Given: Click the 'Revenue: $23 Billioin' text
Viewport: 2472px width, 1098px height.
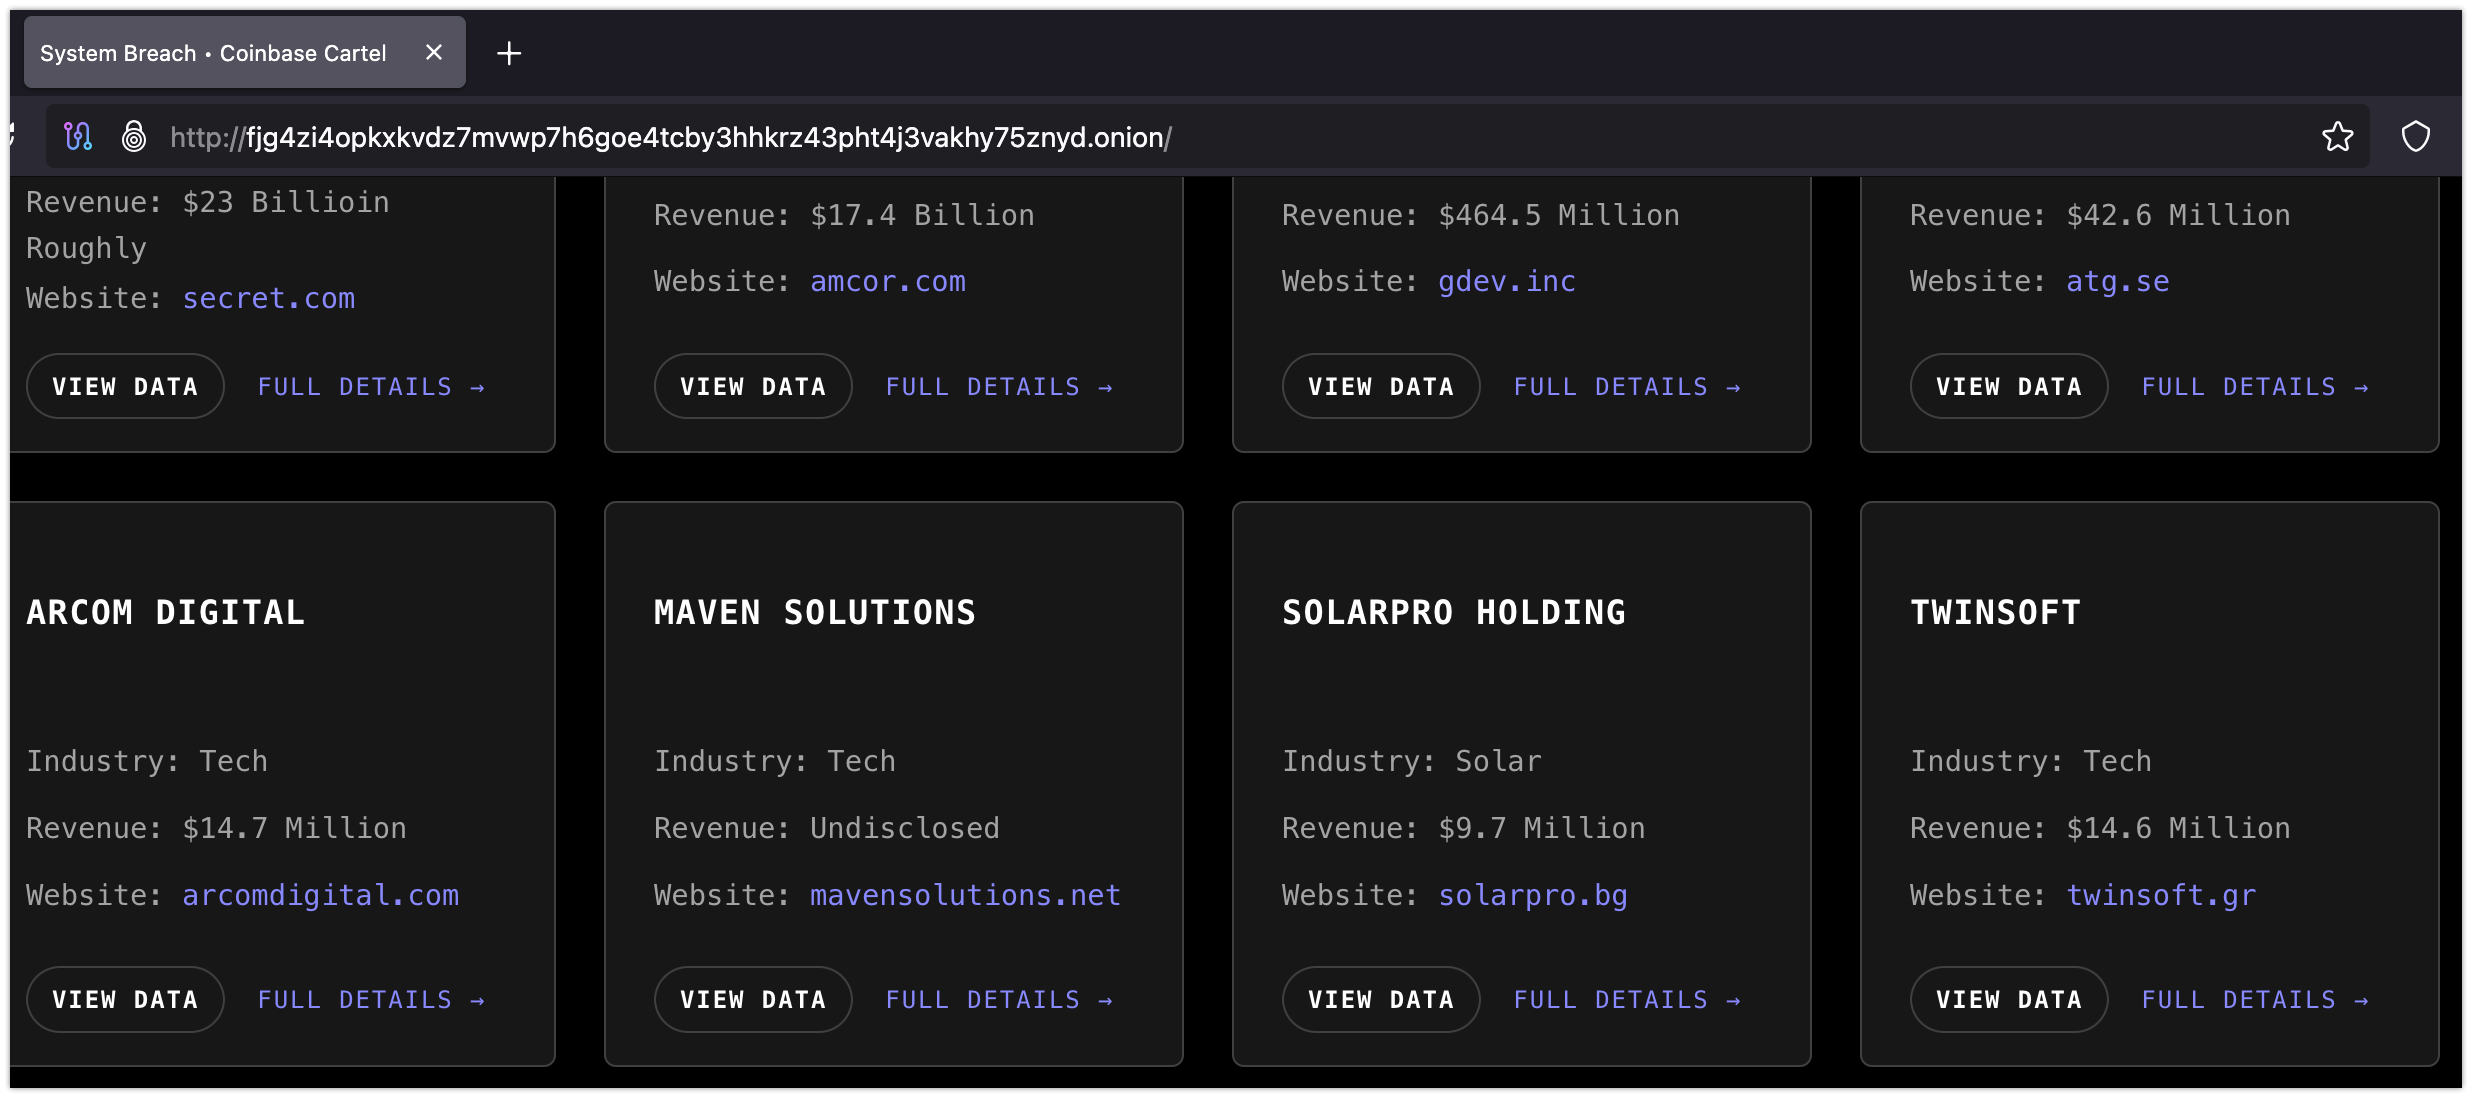Looking at the screenshot, I should click(x=208, y=202).
